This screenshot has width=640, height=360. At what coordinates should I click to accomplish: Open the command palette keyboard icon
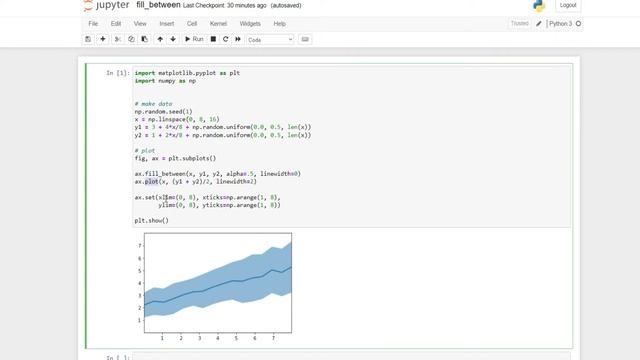[305, 39]
